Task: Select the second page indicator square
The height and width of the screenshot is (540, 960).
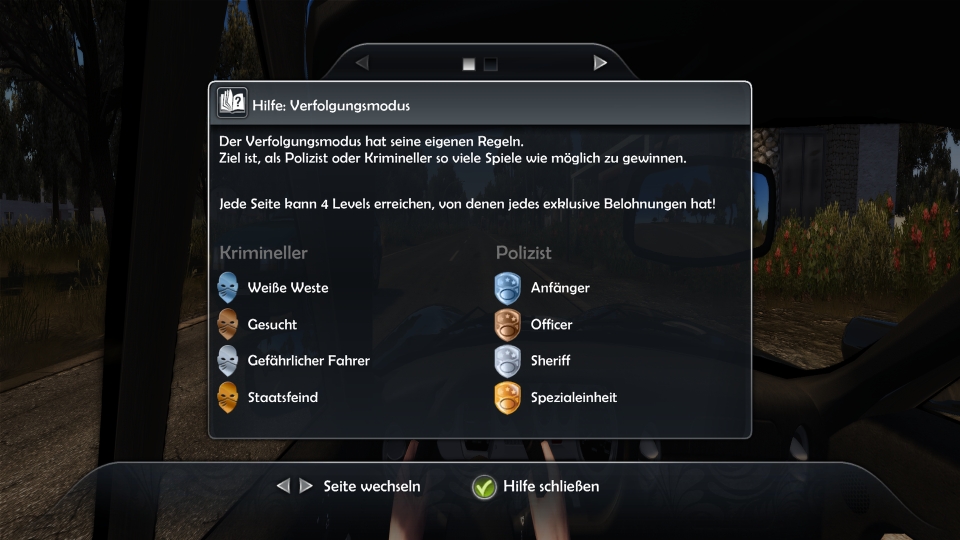Action: [x=490, y=64]
